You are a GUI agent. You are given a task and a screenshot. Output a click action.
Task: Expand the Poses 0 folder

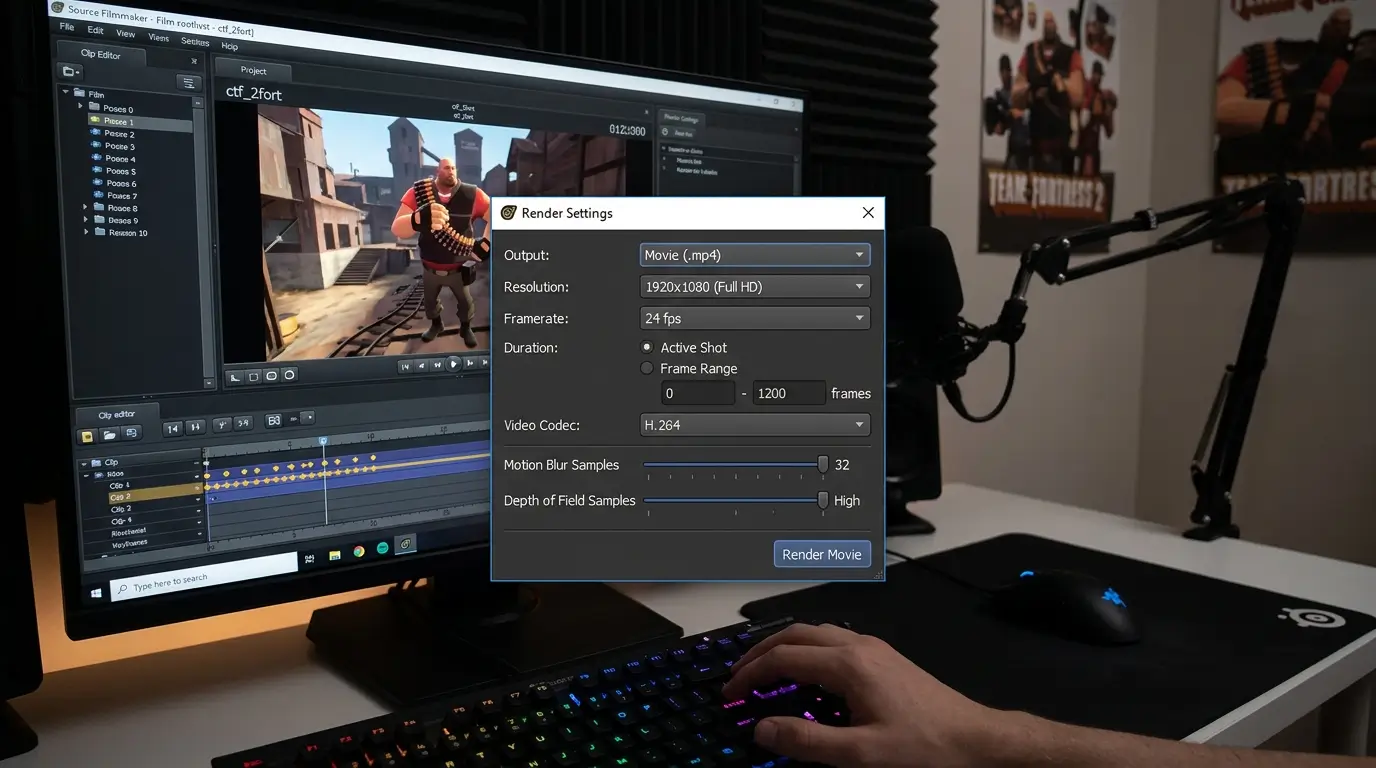[x=80, y=105]
